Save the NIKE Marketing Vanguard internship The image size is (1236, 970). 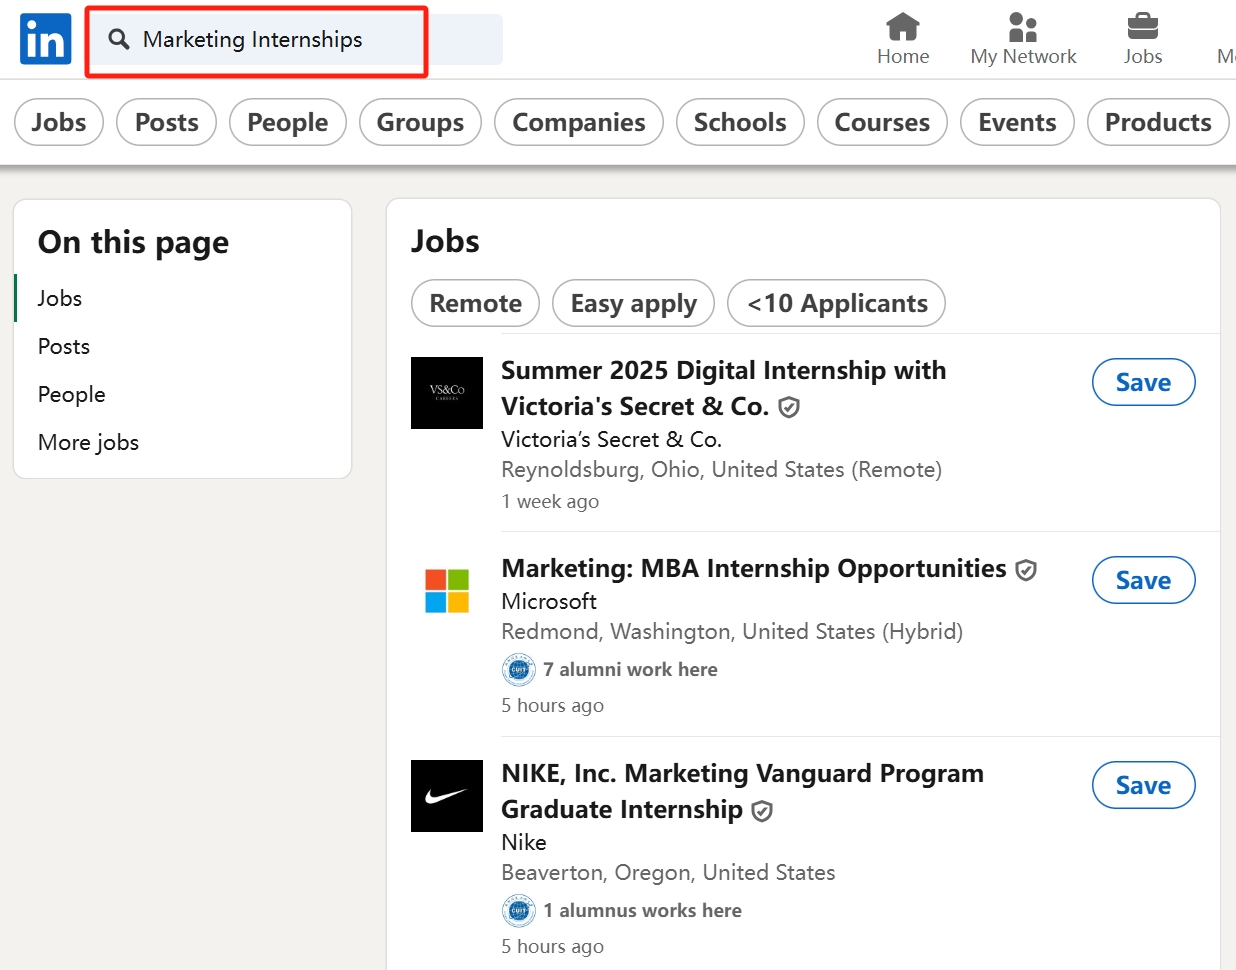coord(1143,785)
